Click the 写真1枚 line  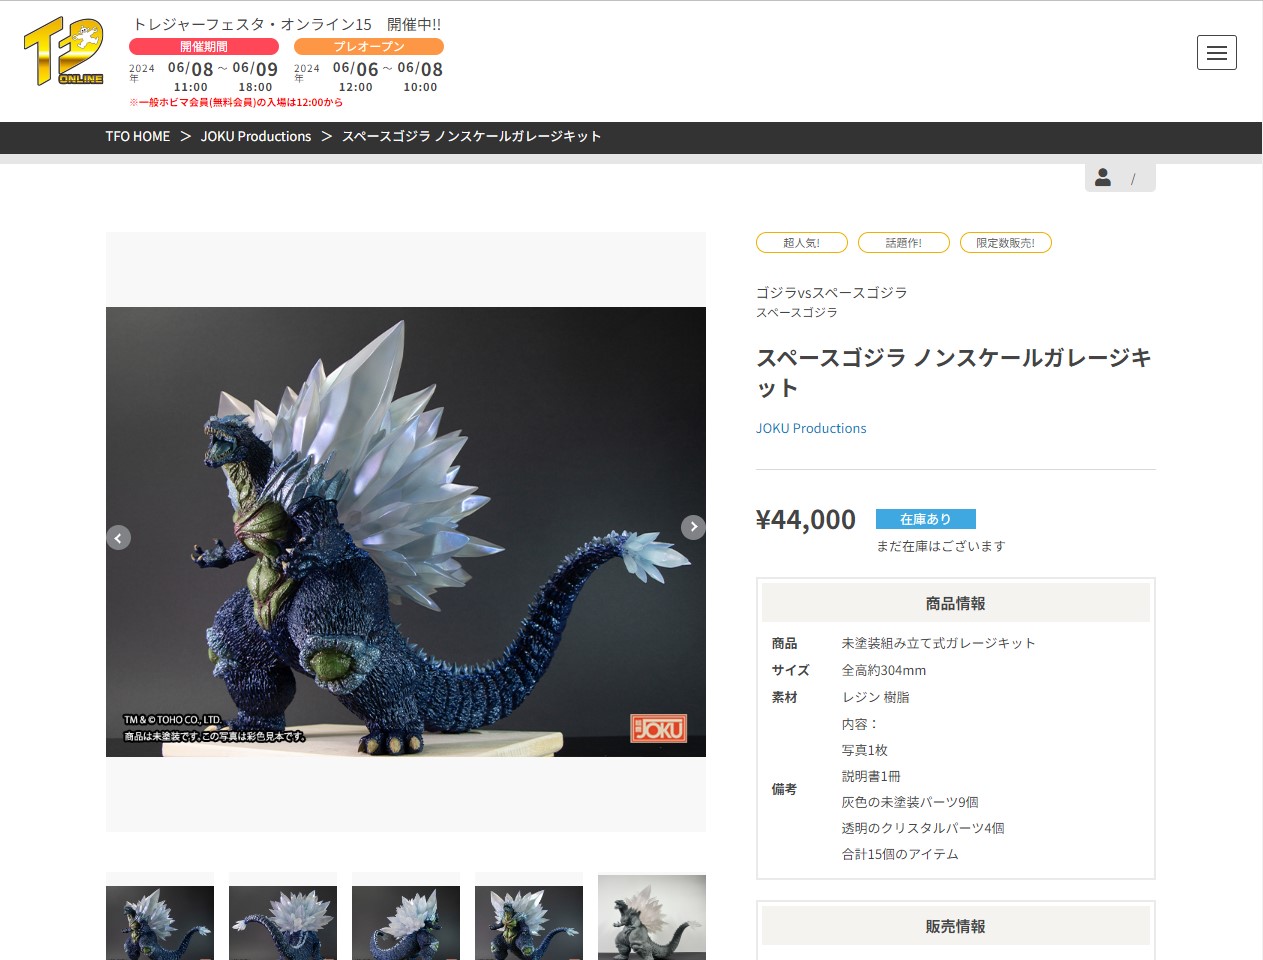tap(865, 750)
